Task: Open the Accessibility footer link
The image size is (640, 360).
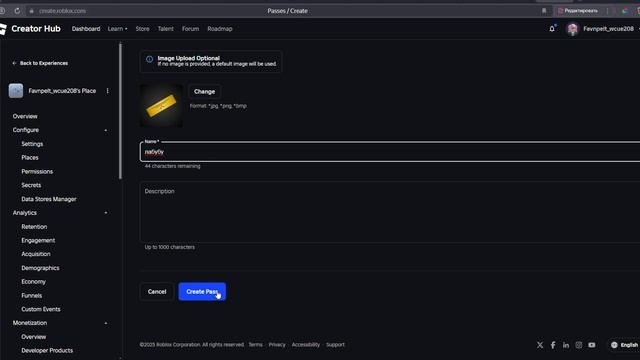Action: [x=306, y=345]
